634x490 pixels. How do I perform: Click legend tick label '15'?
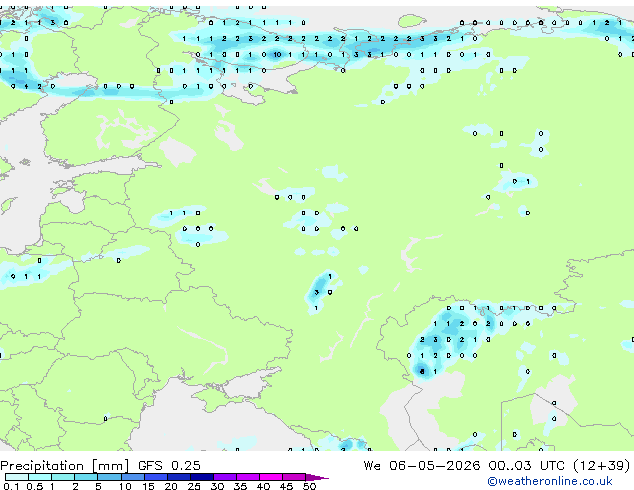[148, 486]
